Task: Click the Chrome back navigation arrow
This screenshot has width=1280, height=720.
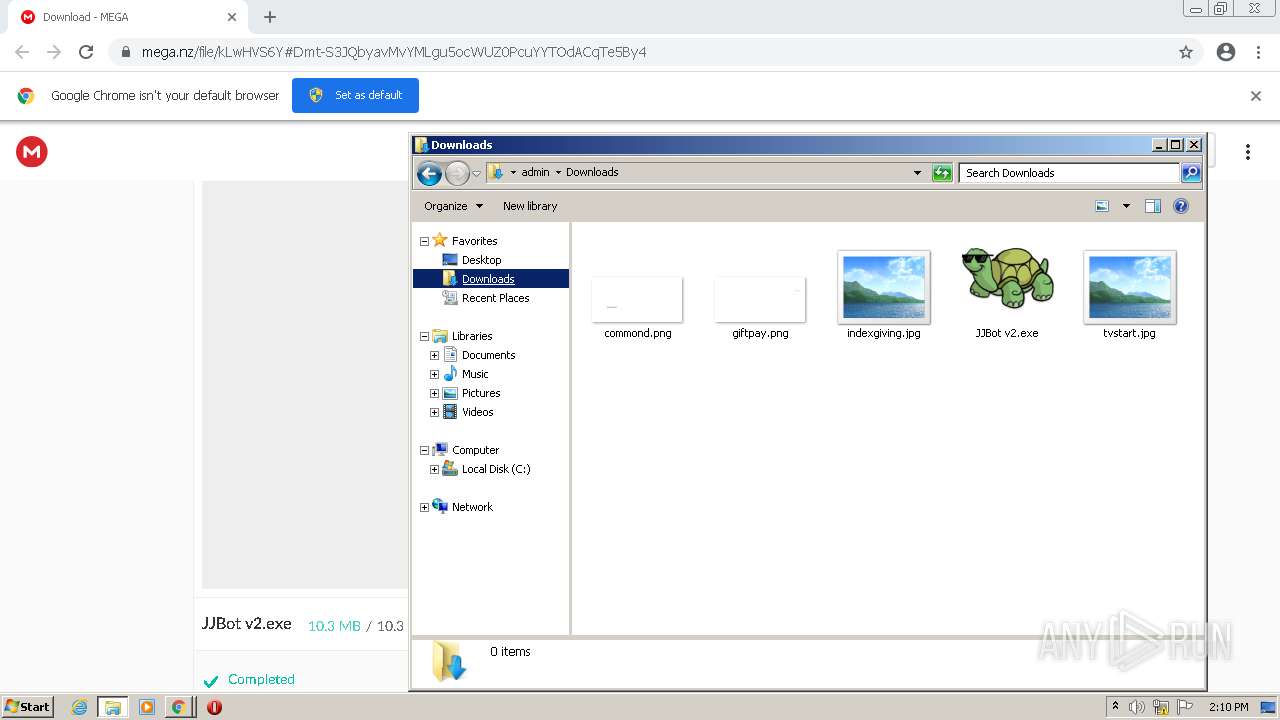Action: (22, 52)
